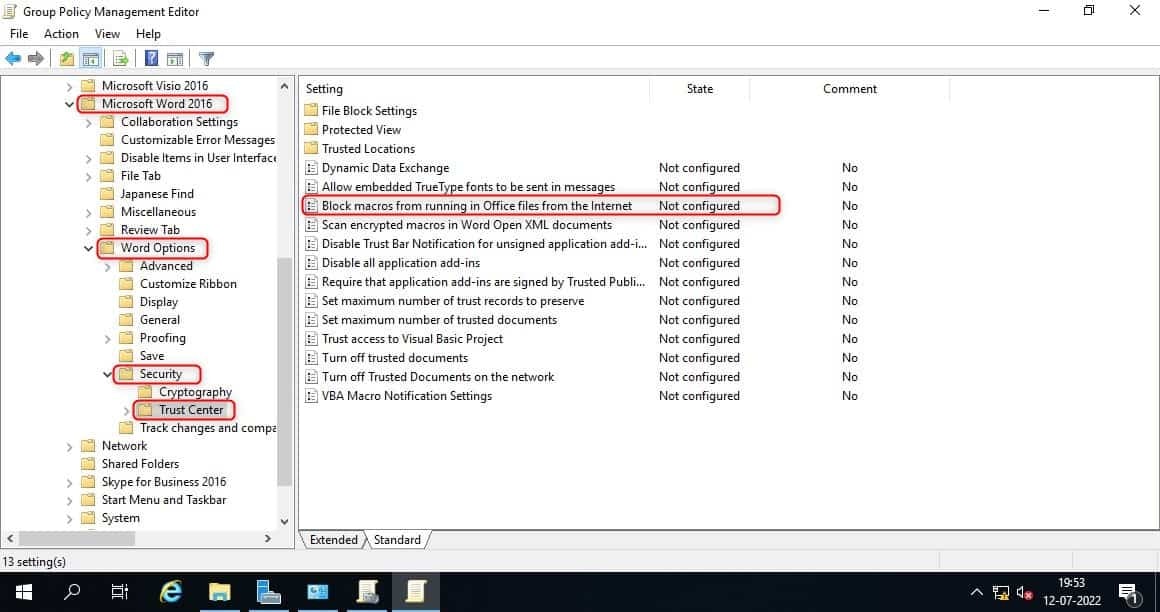Click the Filter funnel toolbar icon

pyautogui.click(x=206, y=58)
